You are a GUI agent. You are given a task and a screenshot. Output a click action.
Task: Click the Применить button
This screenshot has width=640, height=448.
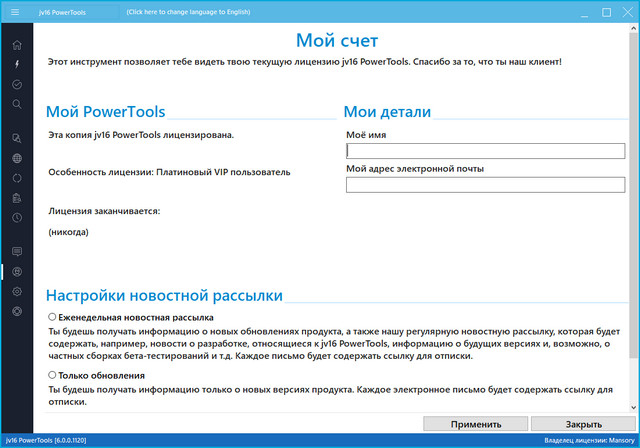pyautogui.click(x=475, y=424)
